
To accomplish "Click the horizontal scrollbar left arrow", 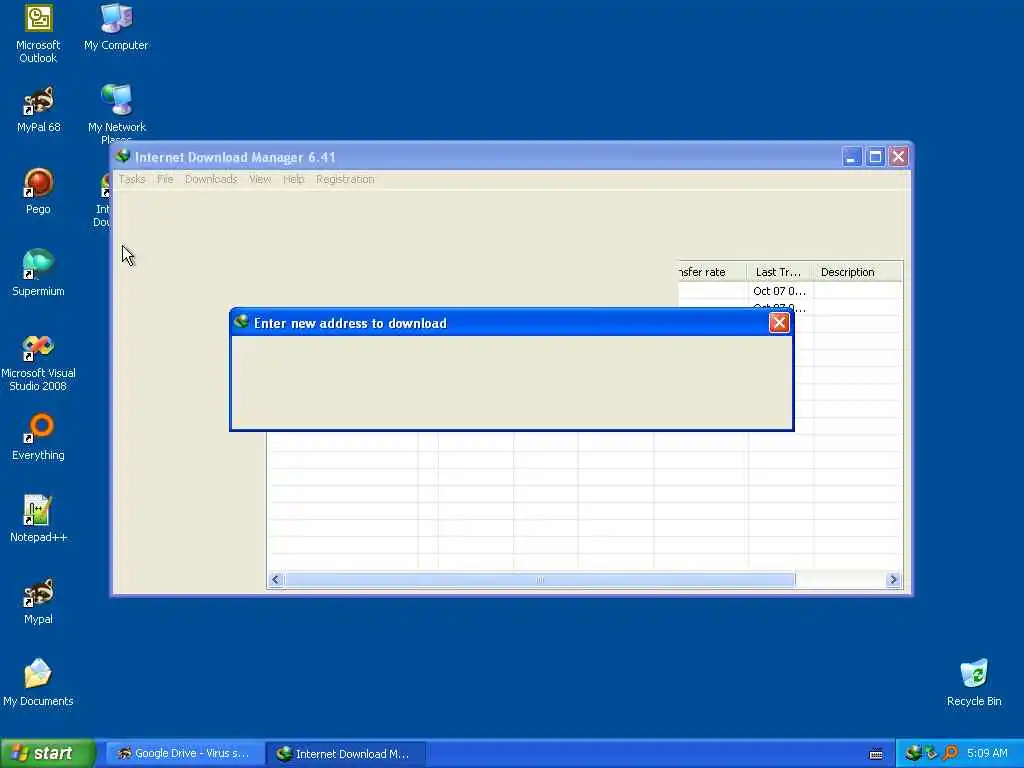I will point(276,580).
